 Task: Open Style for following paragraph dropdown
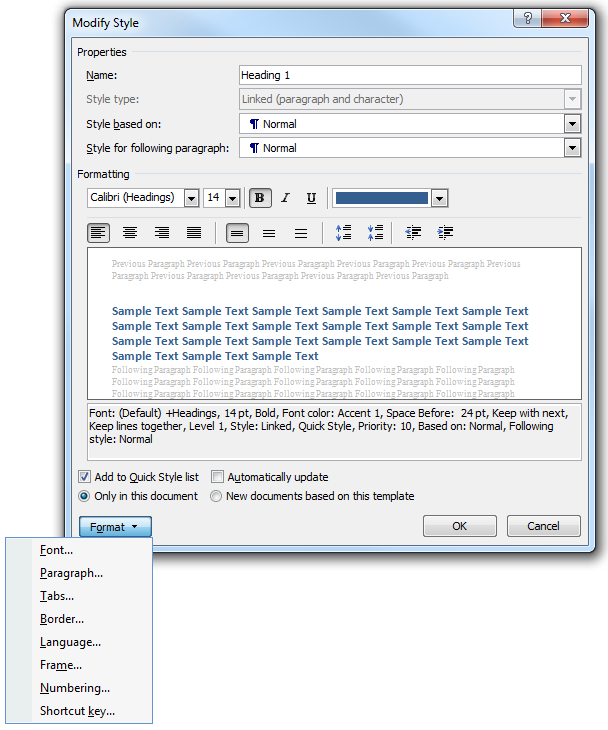tap(572, 148)
